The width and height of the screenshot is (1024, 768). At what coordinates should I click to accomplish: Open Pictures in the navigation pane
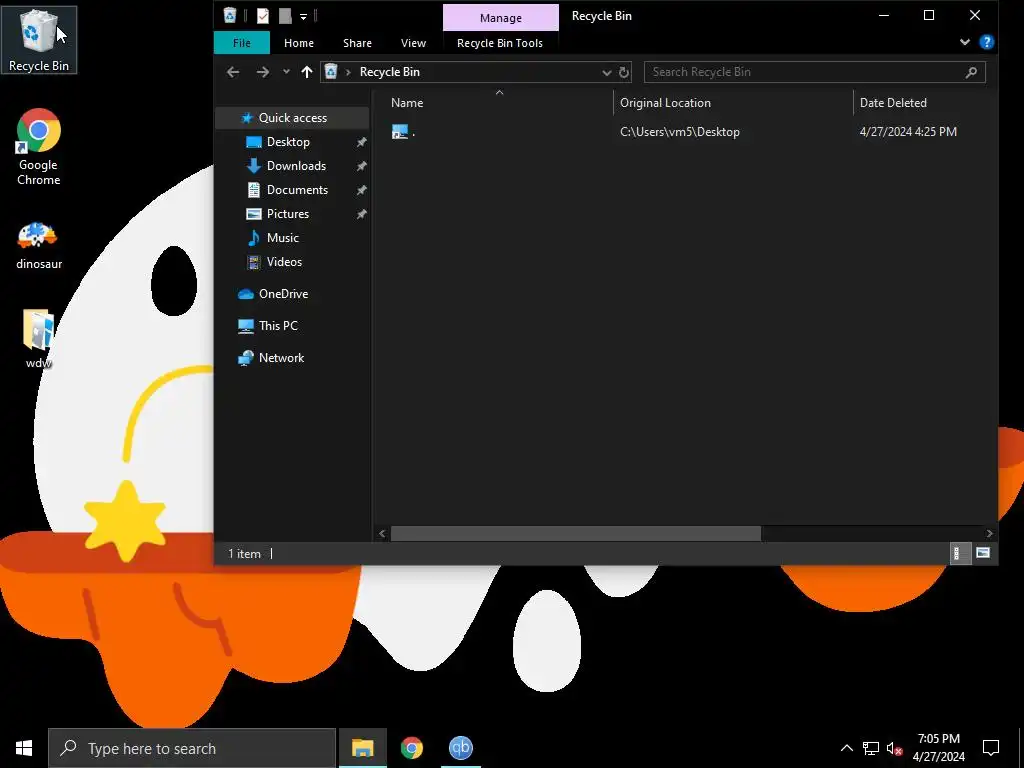click(287, 214)
